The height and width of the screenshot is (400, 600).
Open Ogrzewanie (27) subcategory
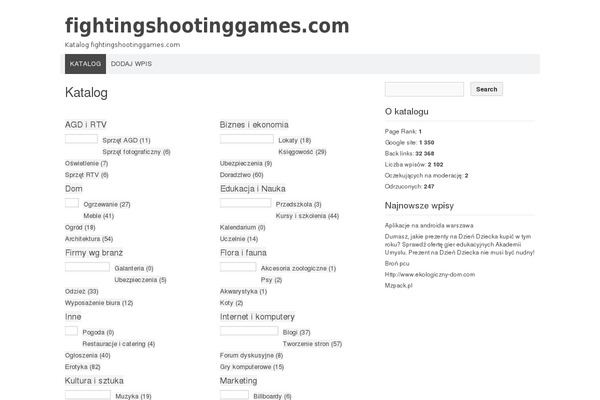(107, 204)
